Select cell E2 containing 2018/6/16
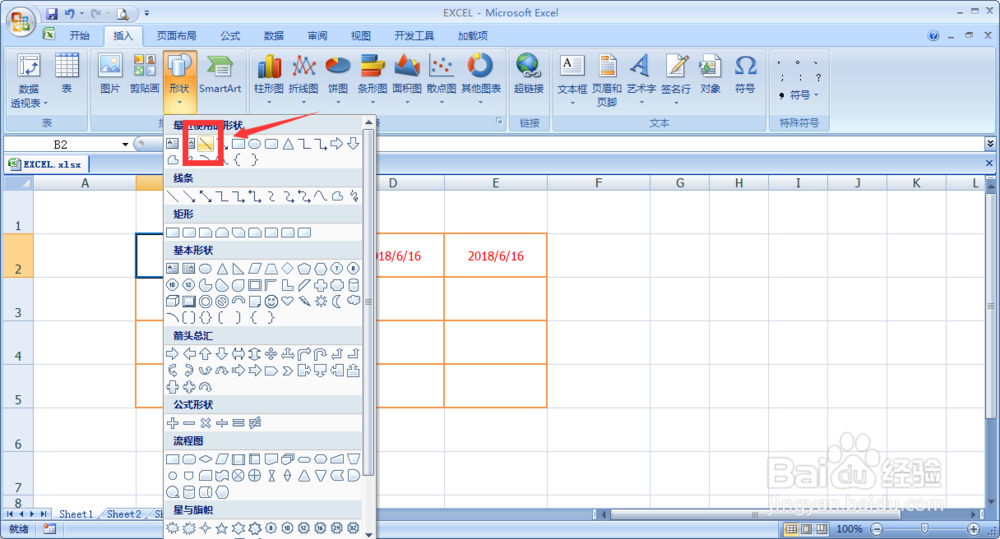Screen dimensions: 1000x539 click(x=496, y=255)
